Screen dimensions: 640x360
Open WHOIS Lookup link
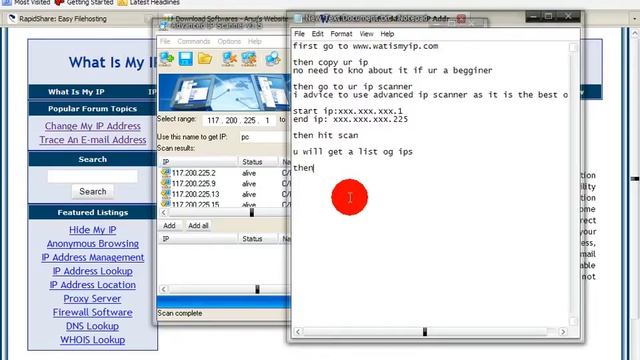pos(93,340)
